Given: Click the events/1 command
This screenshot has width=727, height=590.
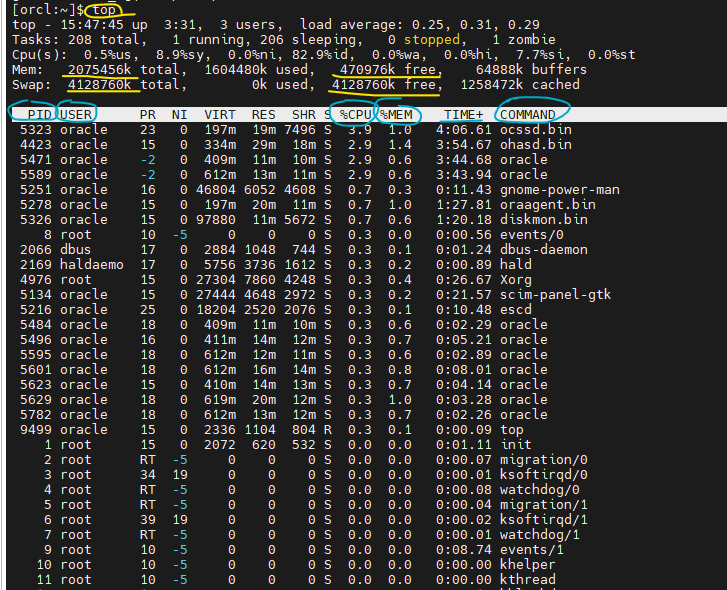Looking at the screenshot, I should pyautogui.click(x=531, y=550).
